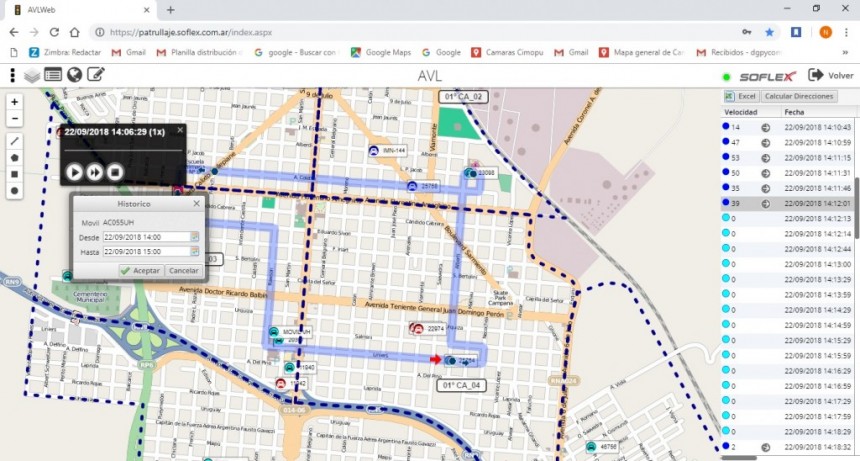
Task: Click the Desde date field
Action: [146, 237]
